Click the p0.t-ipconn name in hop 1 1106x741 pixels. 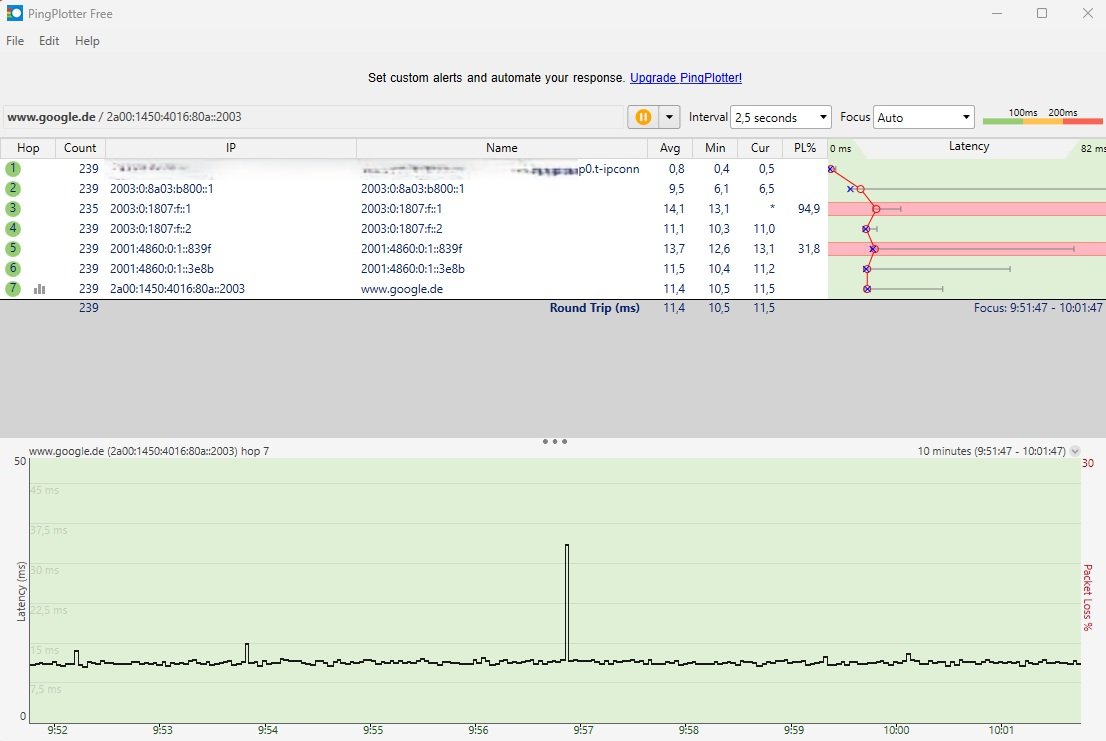pos(609,169)
